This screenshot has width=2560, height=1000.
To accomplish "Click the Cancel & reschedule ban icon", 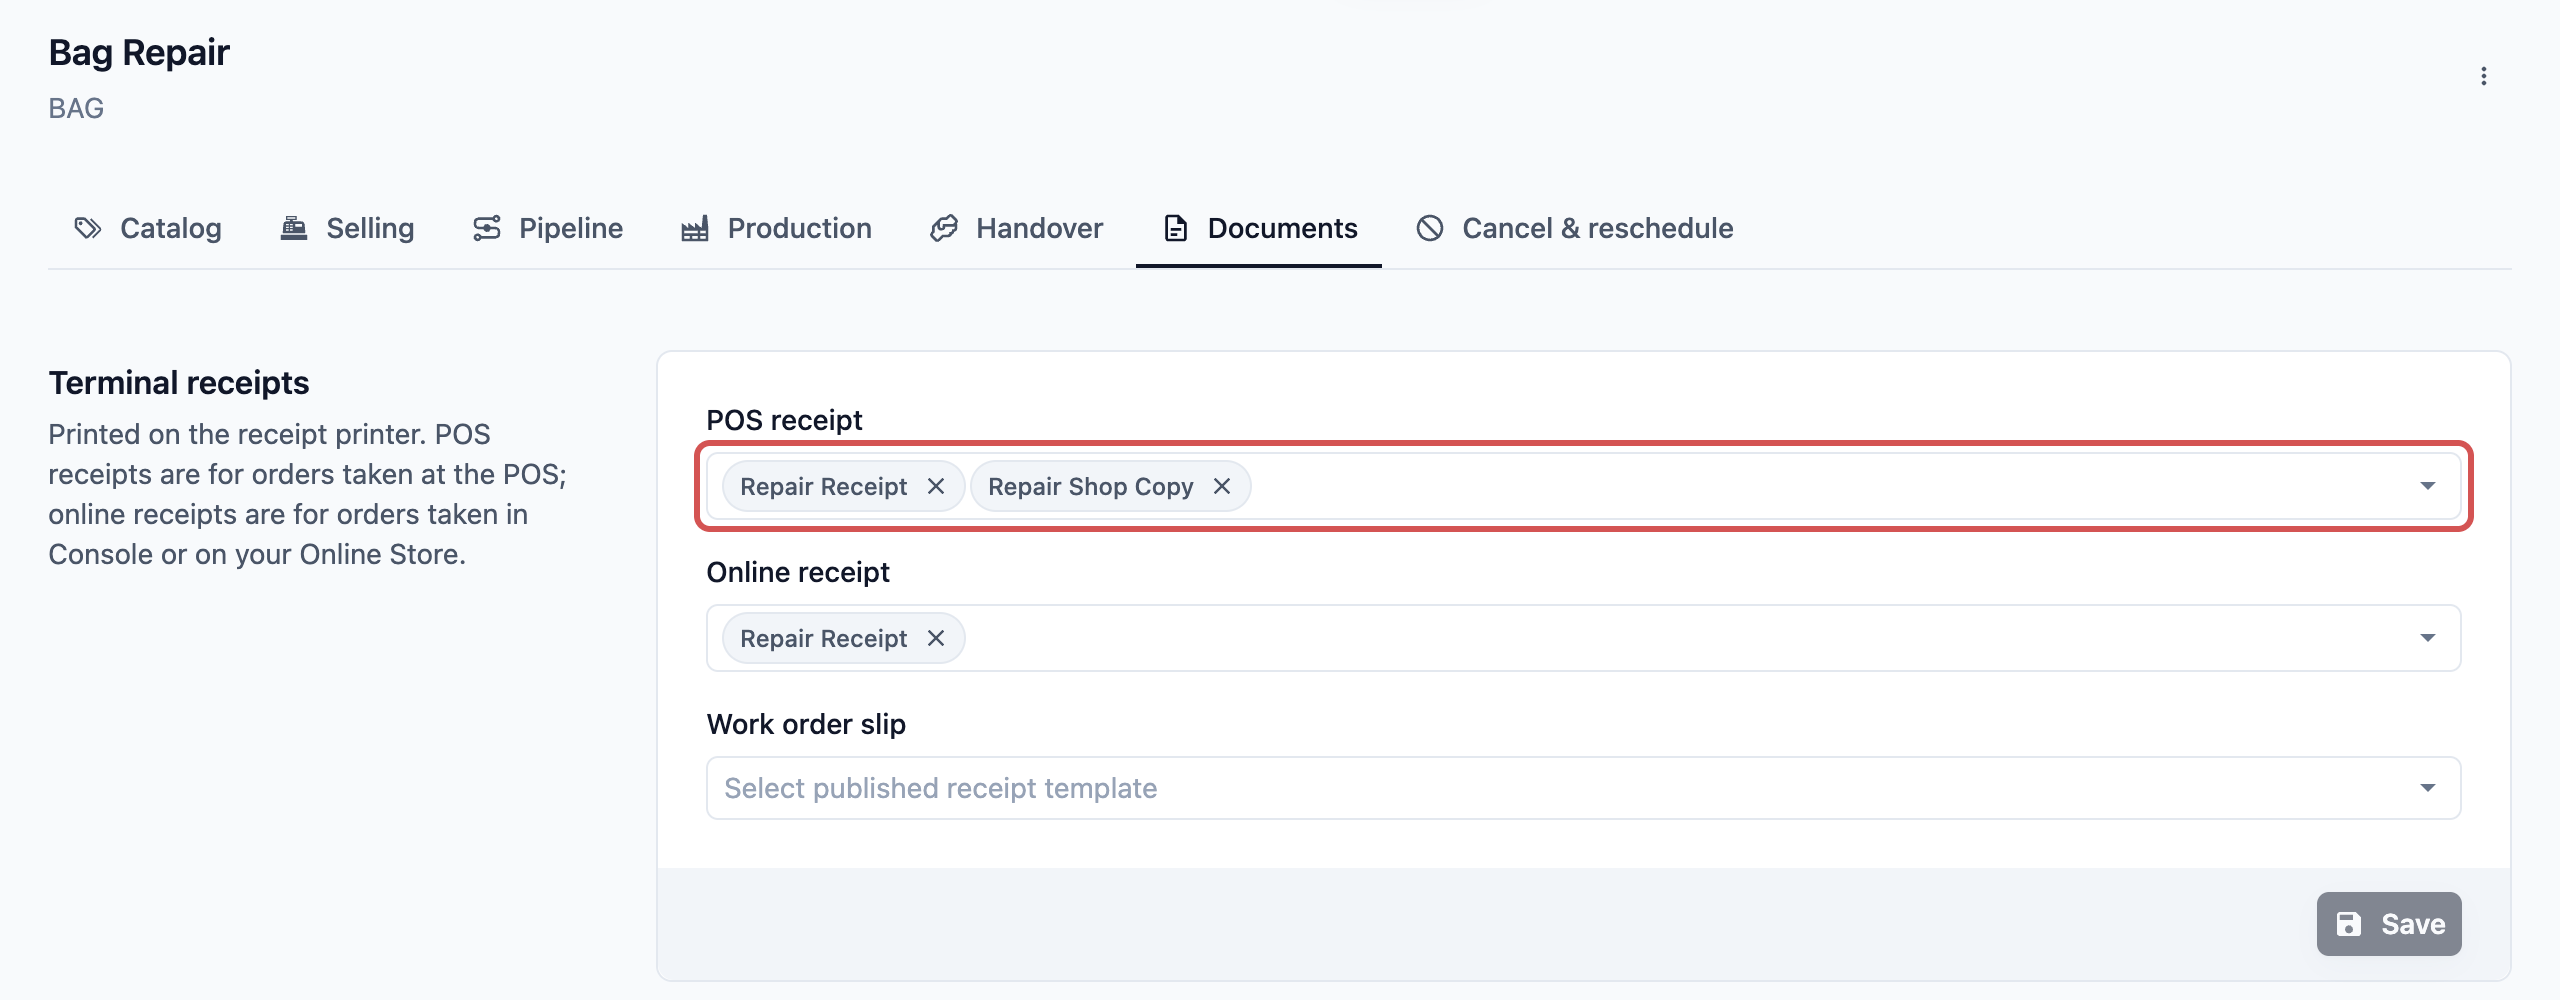I will 1430,228.
